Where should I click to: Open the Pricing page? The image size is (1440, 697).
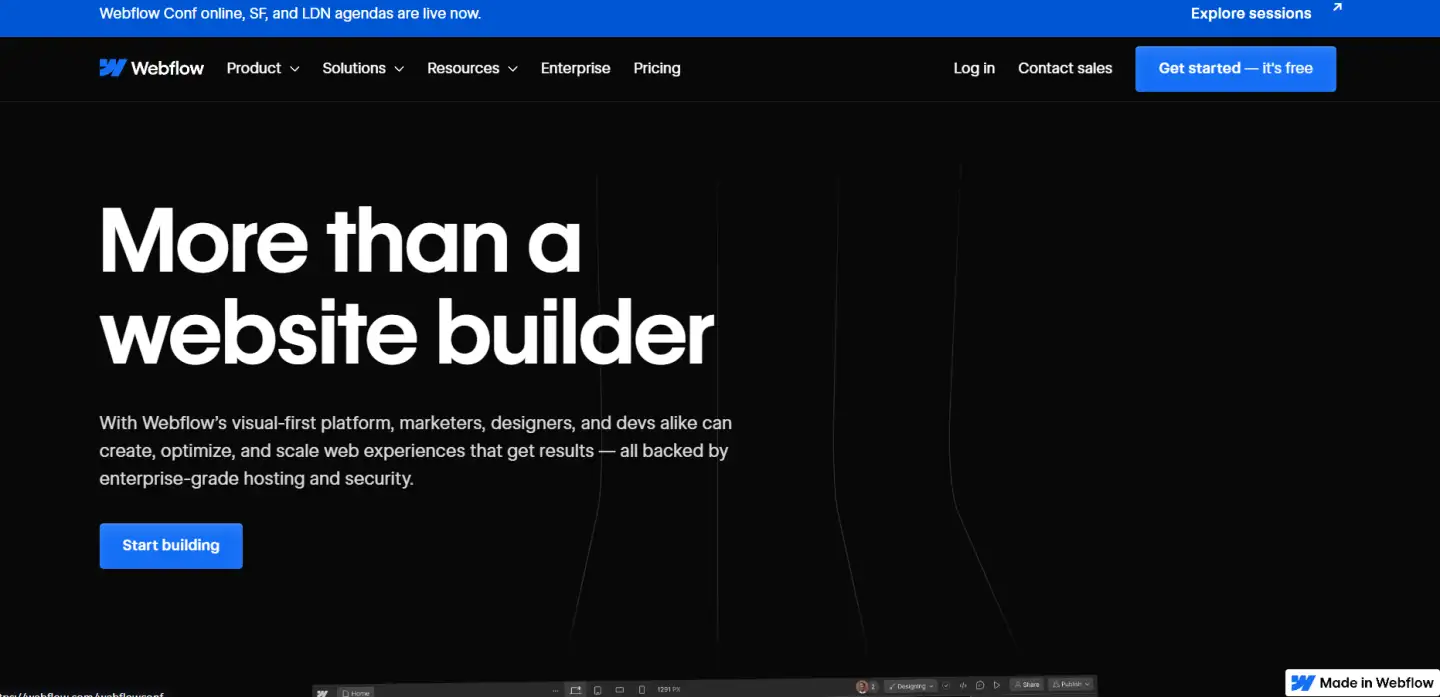[657, 68]
